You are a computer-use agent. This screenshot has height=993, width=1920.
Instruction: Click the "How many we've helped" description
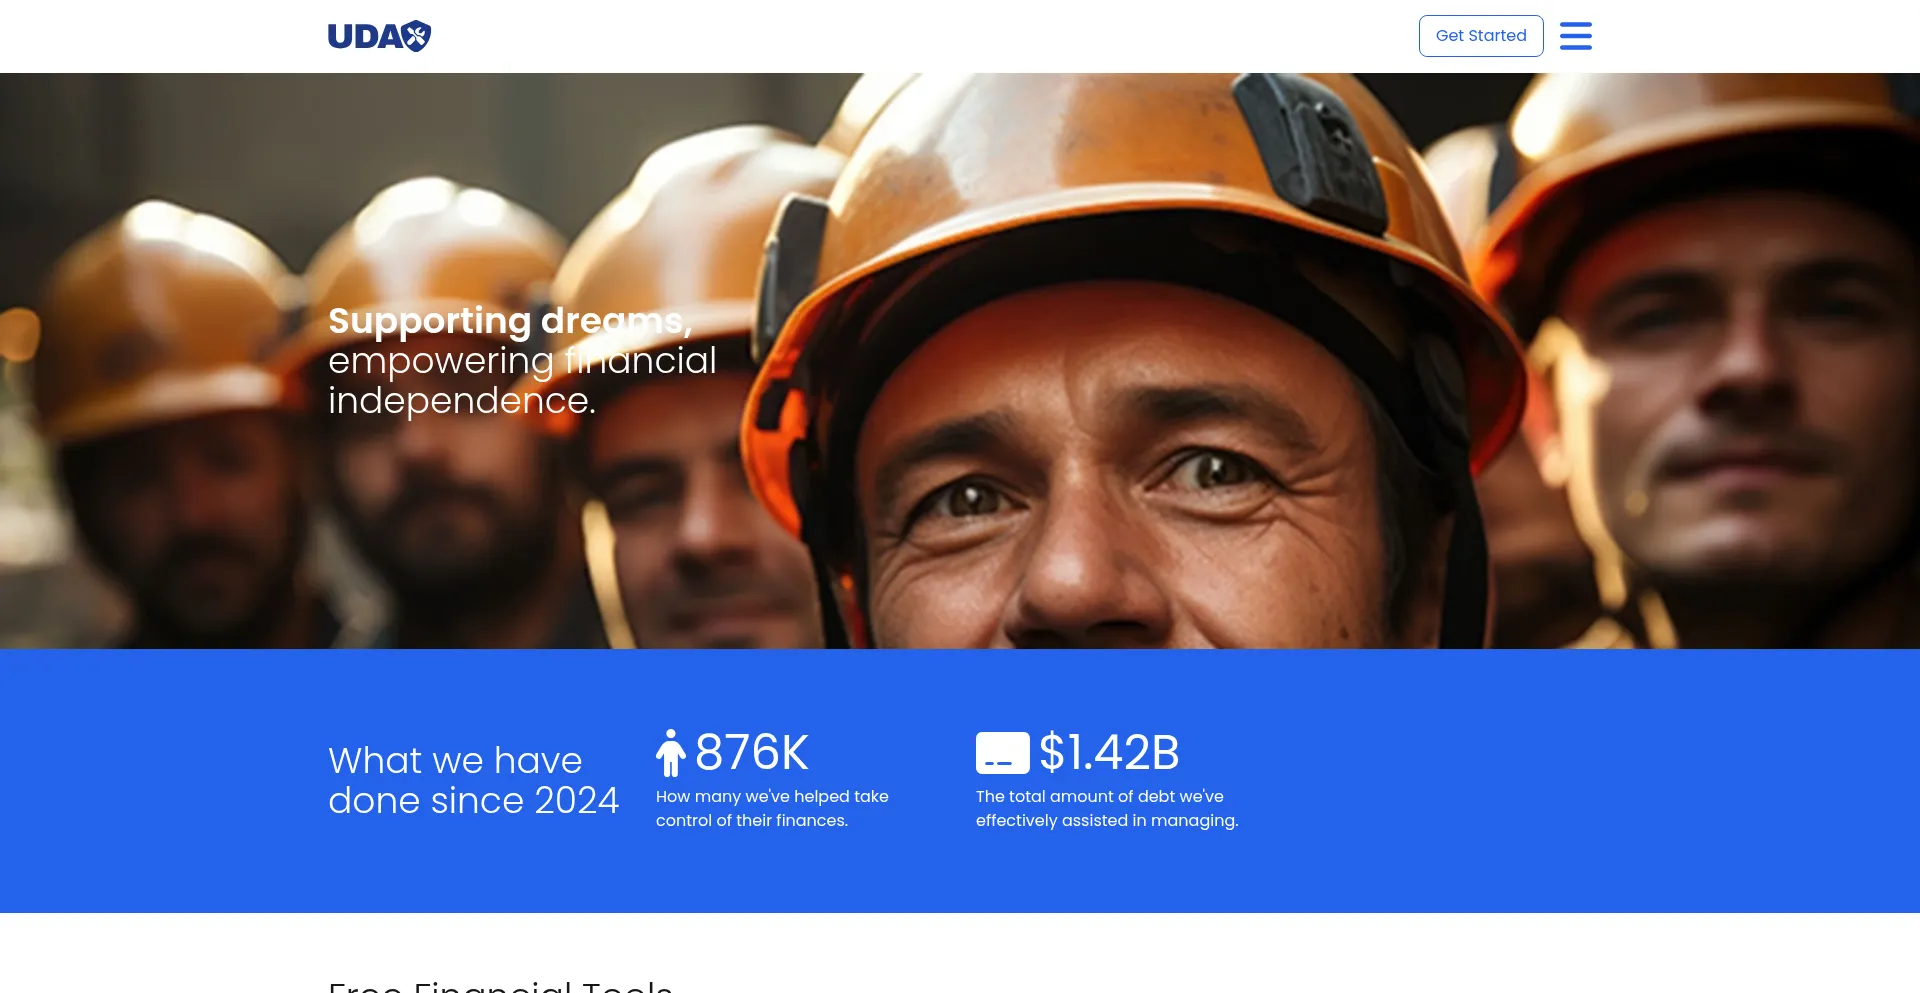772,808
